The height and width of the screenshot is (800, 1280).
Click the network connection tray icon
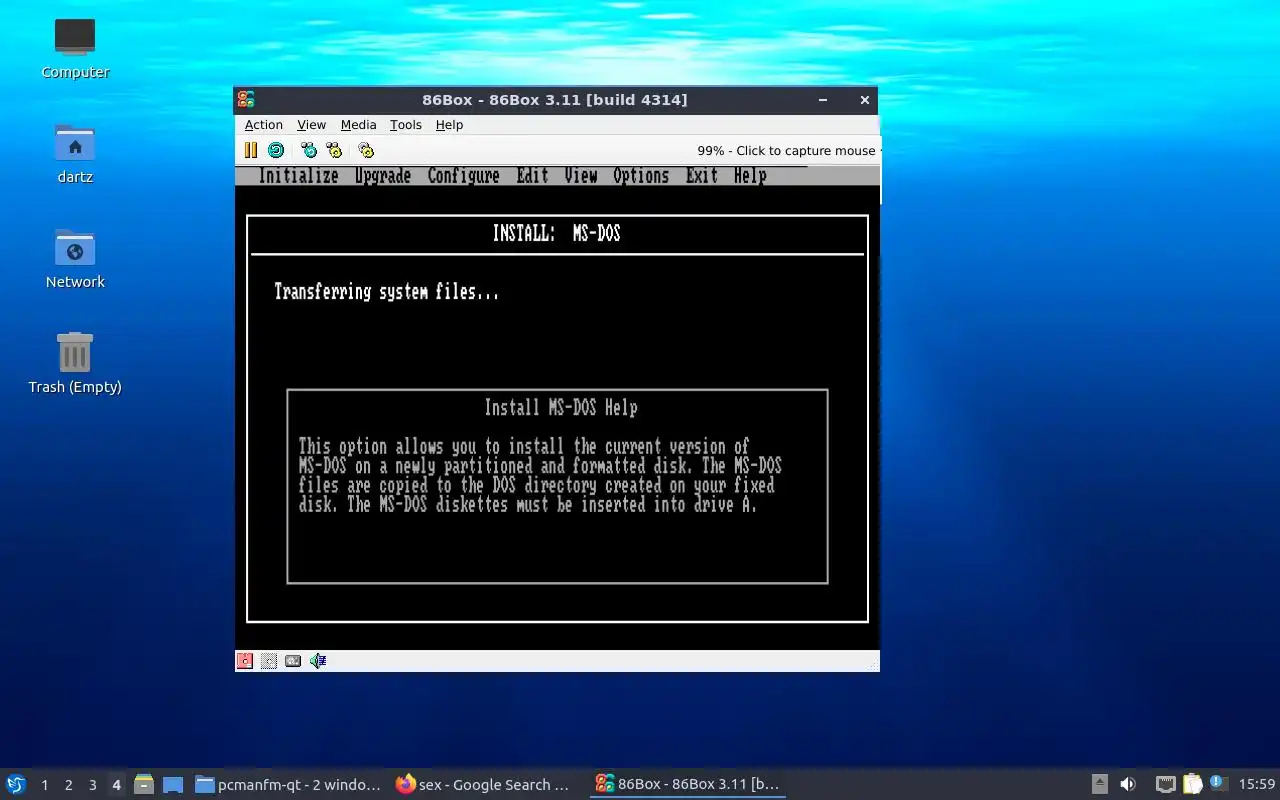click(x=1165, y=785)
